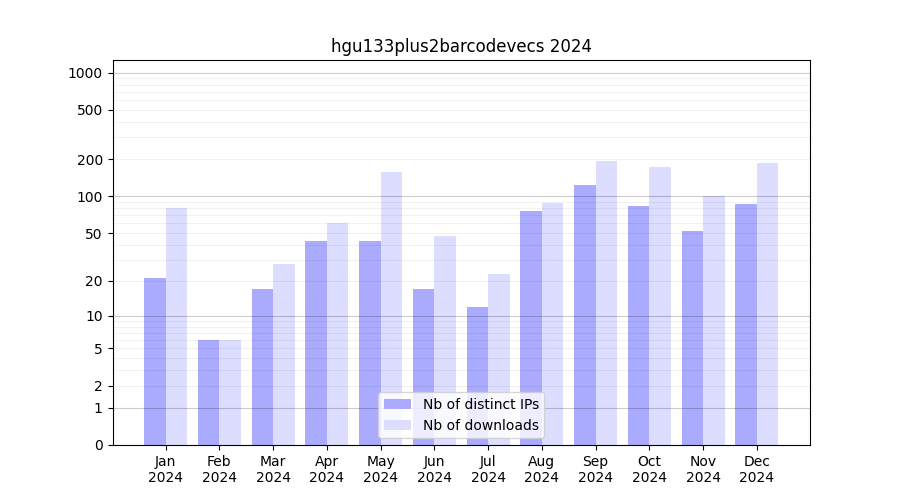Select the Dec 2024 downloads bar
Image resolution: width=900 pixels, height=500 pixels.
coord(767,304)
